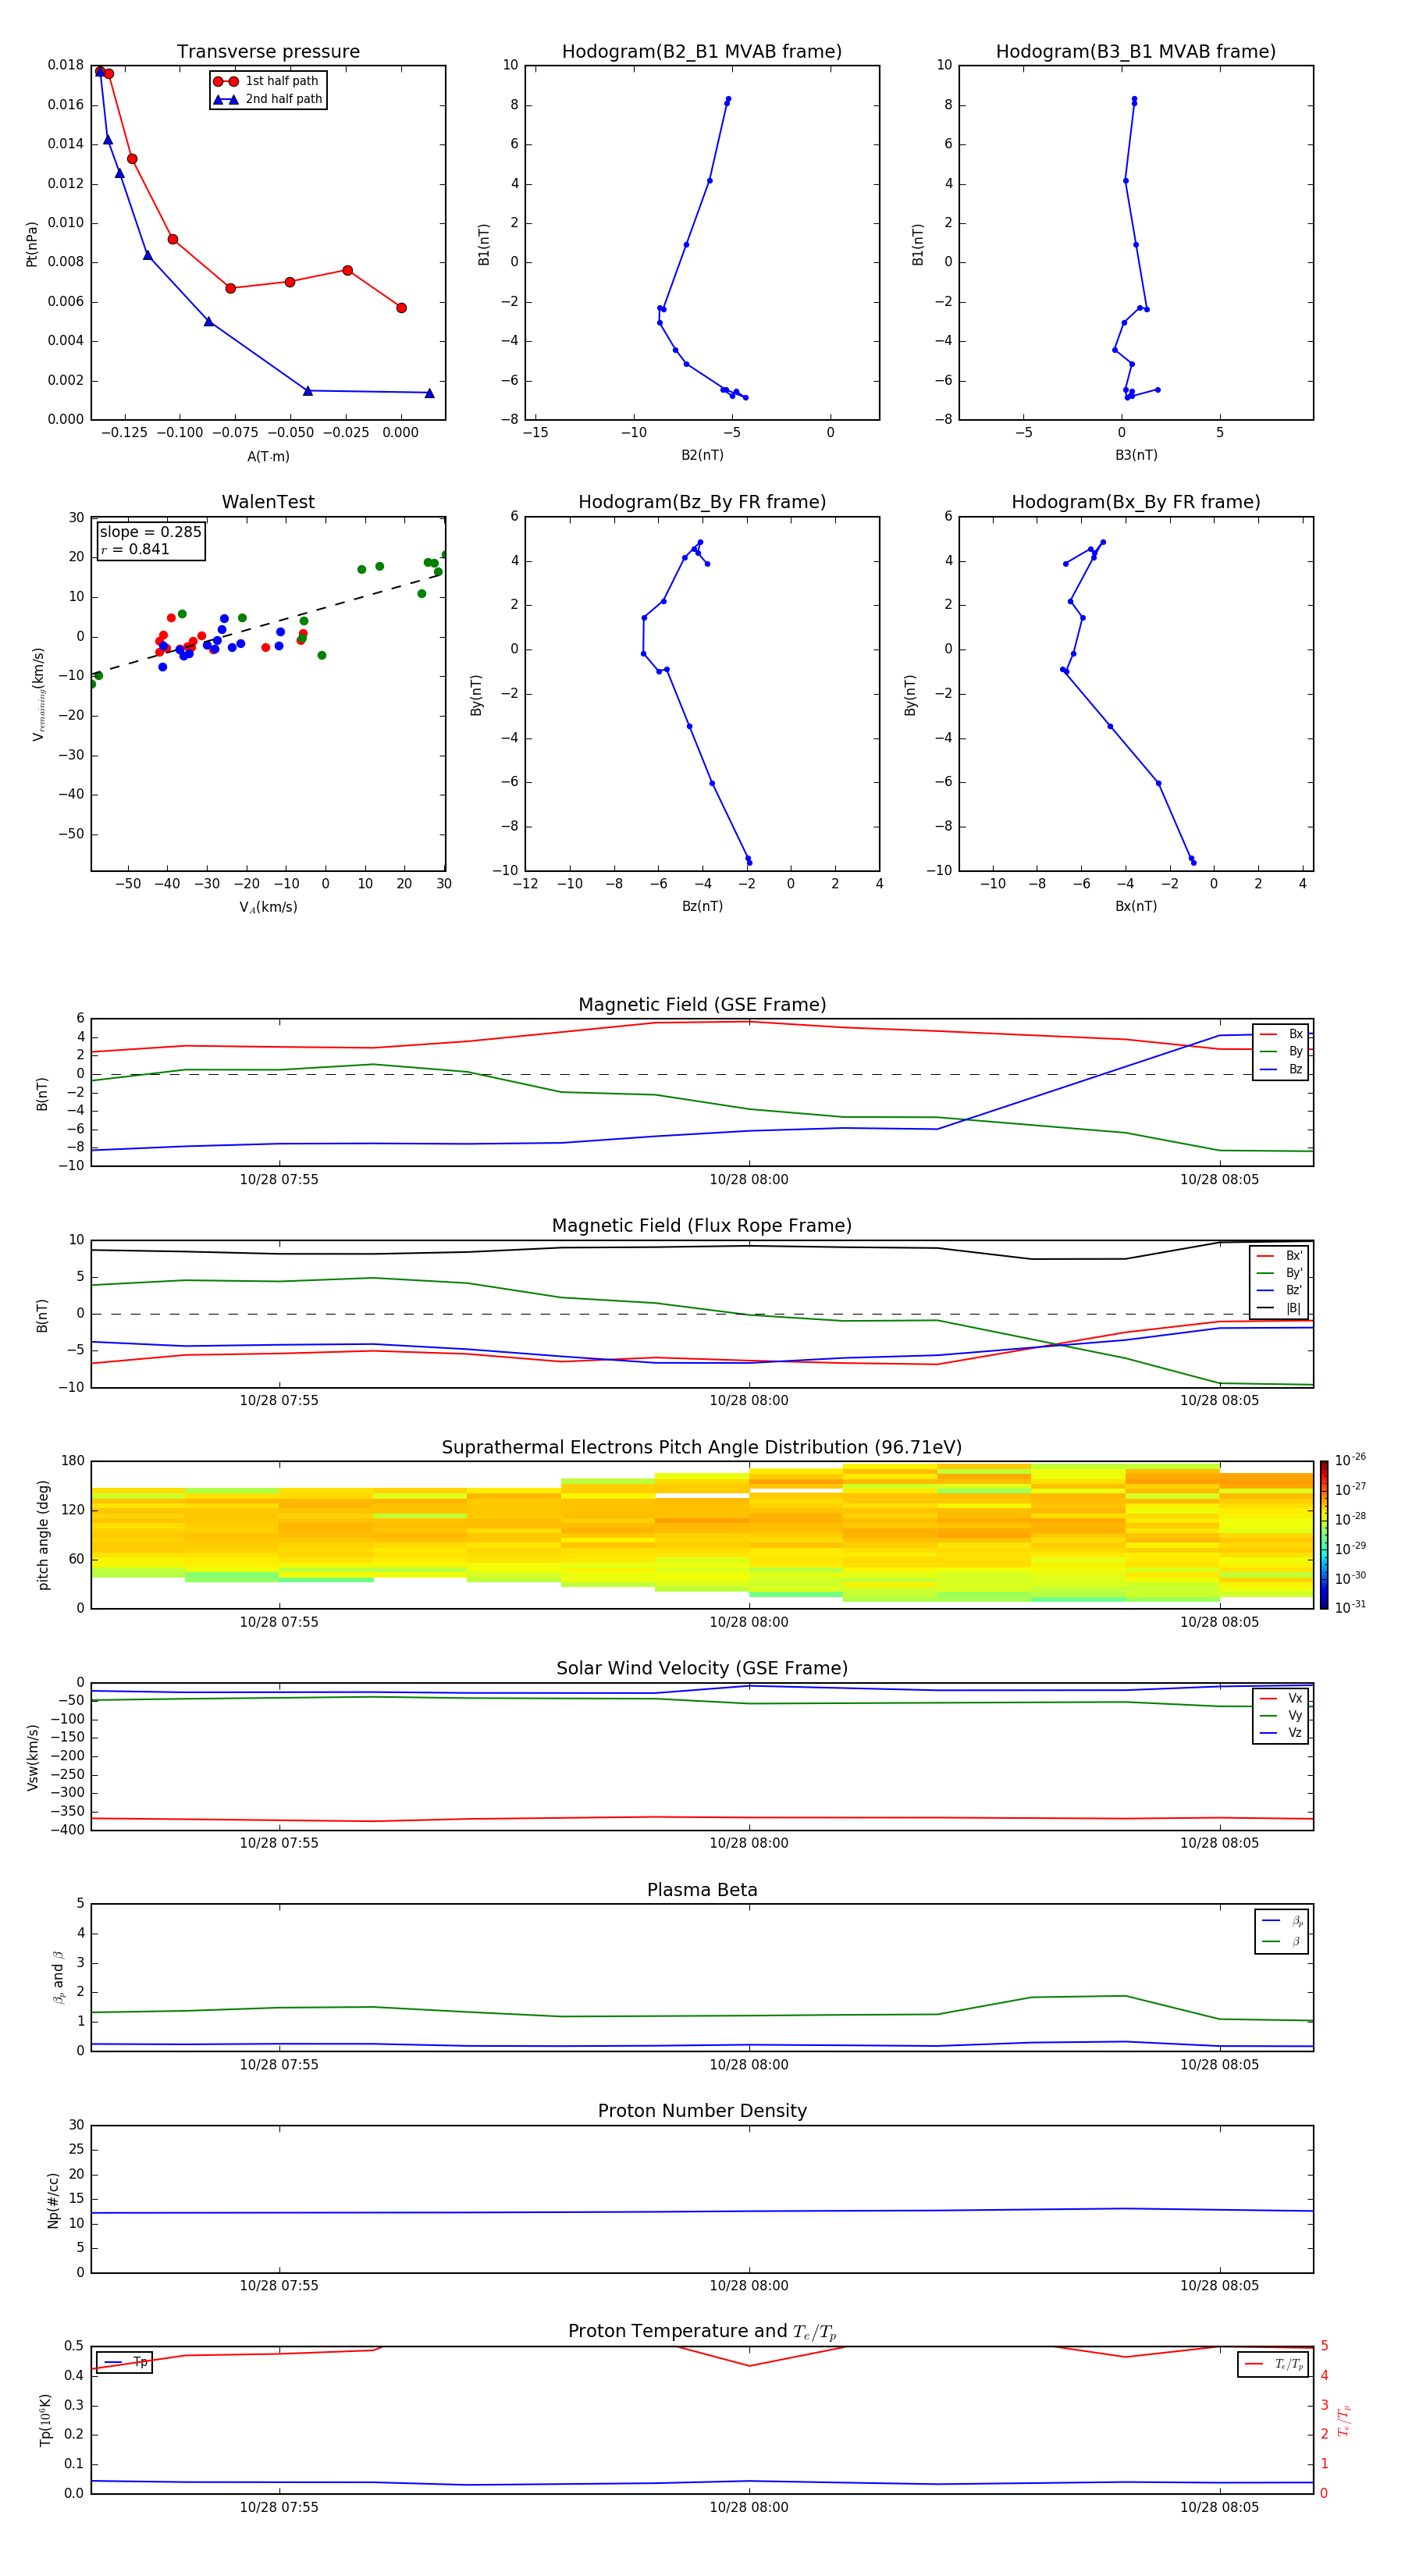Click the 'Hodogram(Bx_By FR frame)' title
The width and height of the screenshot is (1405, 2576).
point(1136,502)
